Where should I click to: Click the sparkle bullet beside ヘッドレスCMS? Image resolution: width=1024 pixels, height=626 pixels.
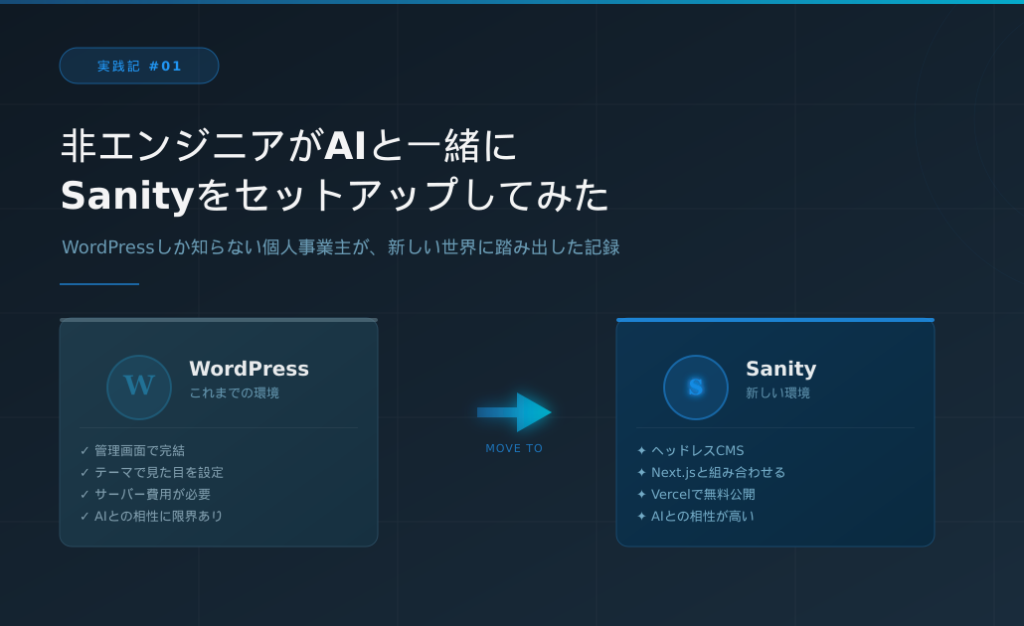pyautogui.click(x=642, y=451)
